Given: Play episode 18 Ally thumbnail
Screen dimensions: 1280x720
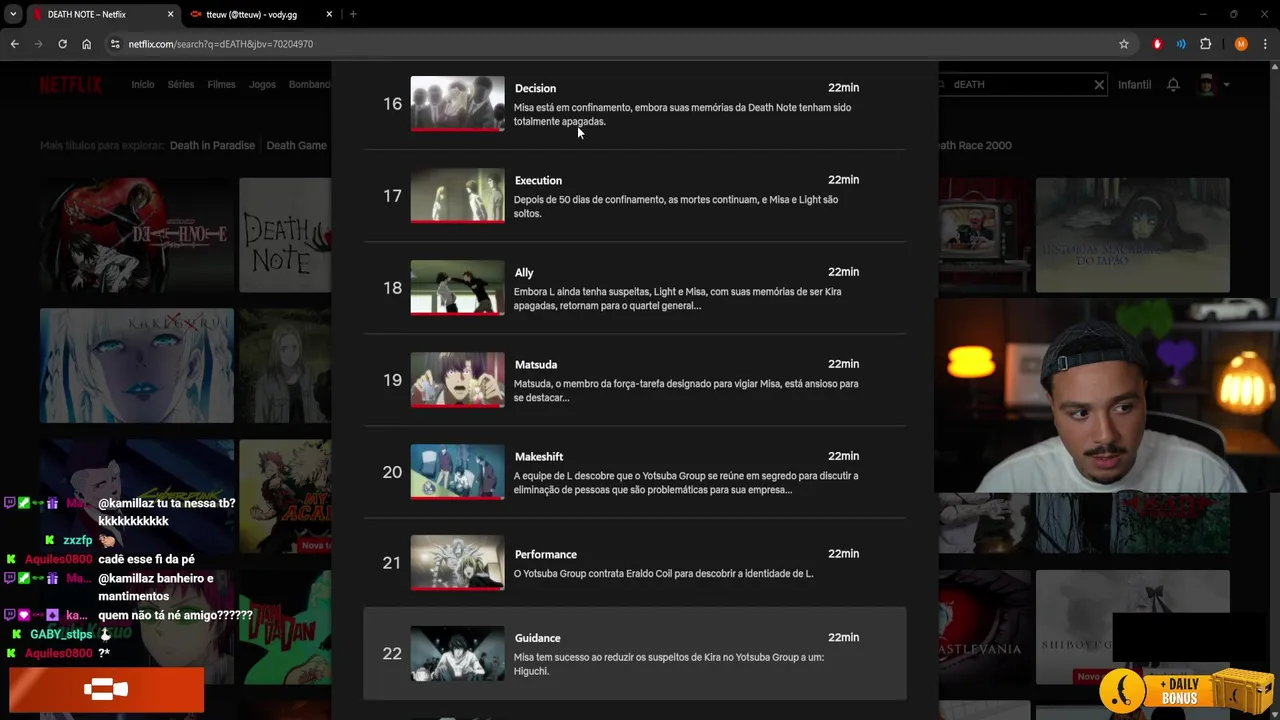Looking at the screenshot, I should click(457, 287).
